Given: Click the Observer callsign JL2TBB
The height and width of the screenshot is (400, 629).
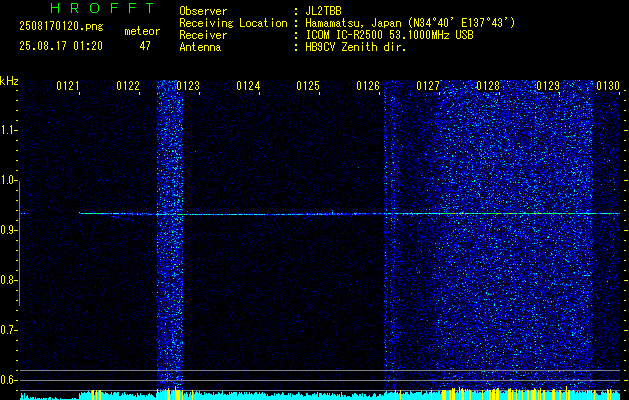Looking at the screenshot, I should pyautogui.click(x=323, y=11).
